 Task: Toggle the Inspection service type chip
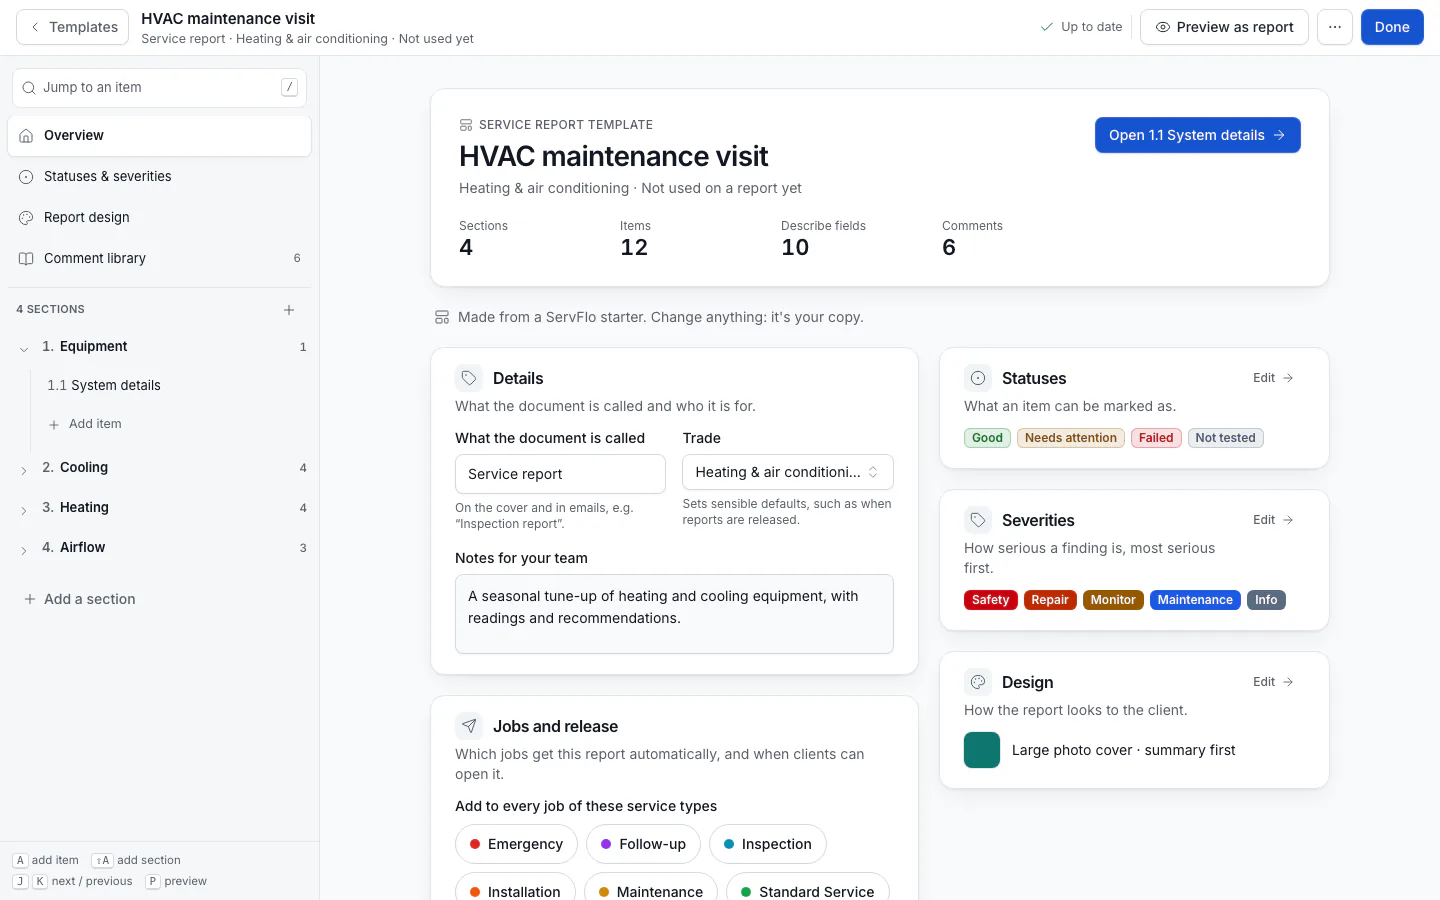[768, 844]
